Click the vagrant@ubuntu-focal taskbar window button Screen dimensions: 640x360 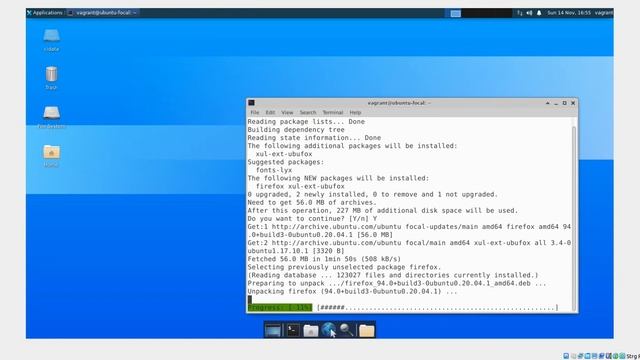102,13
